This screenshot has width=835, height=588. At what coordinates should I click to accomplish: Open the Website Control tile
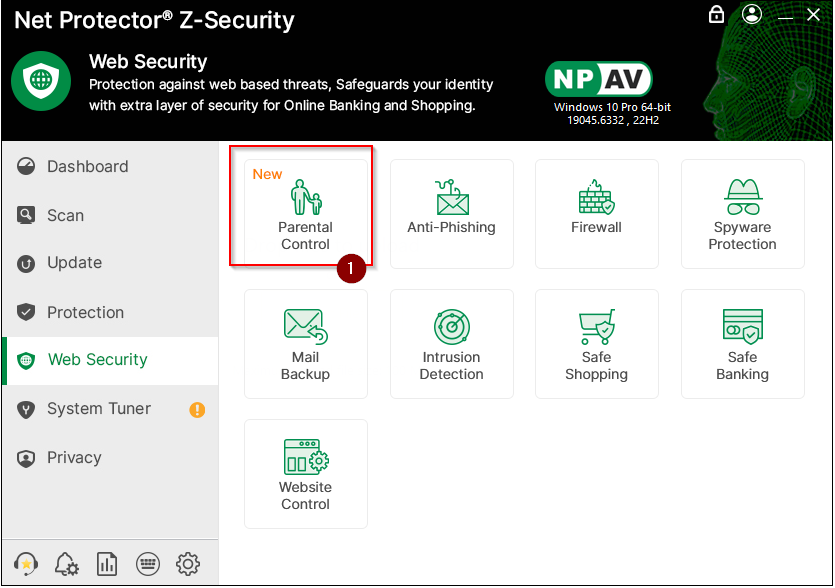[305, 473]
